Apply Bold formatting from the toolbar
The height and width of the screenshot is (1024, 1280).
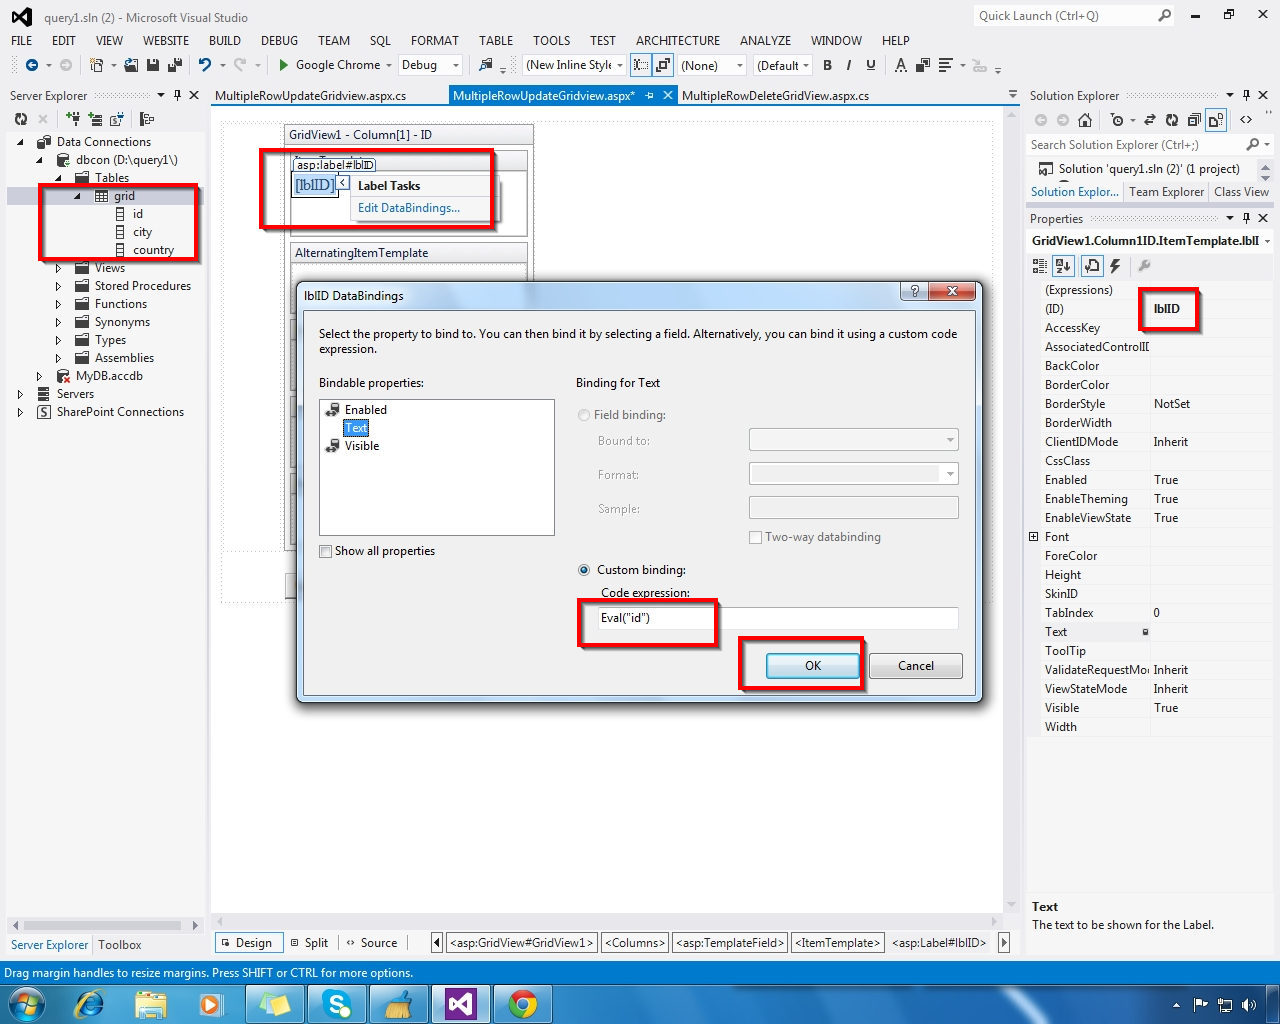(827, 65)
